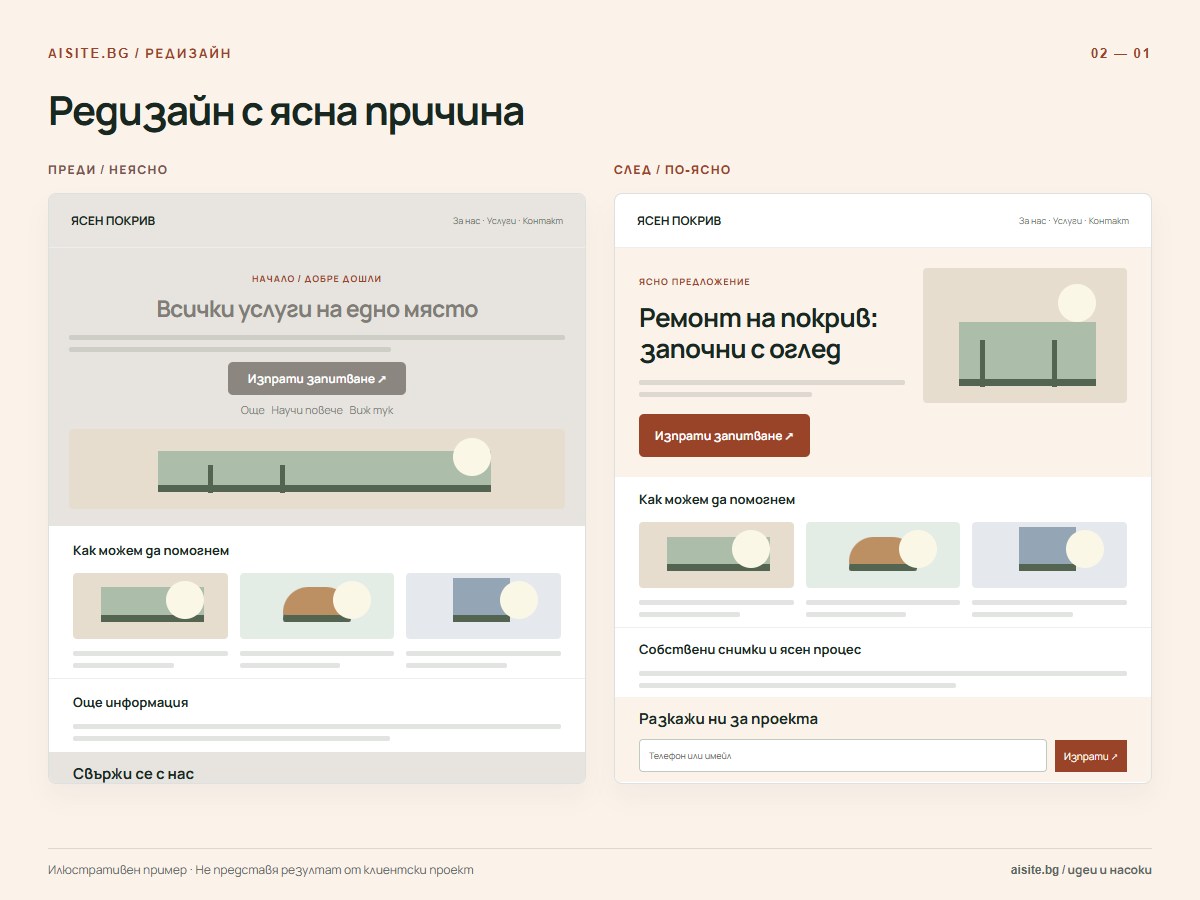Click 'ЯСЕН ПОКРИВ' logo in the after mockup
Screen dimensions: 1200x900
coord(679,221)
